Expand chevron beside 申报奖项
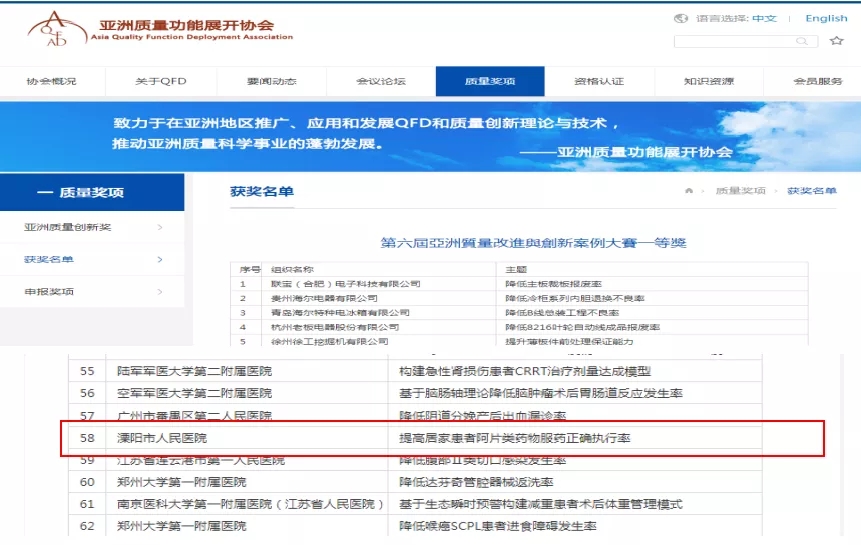The height and width of the screenshot is (545, 861). click(160, 291)
